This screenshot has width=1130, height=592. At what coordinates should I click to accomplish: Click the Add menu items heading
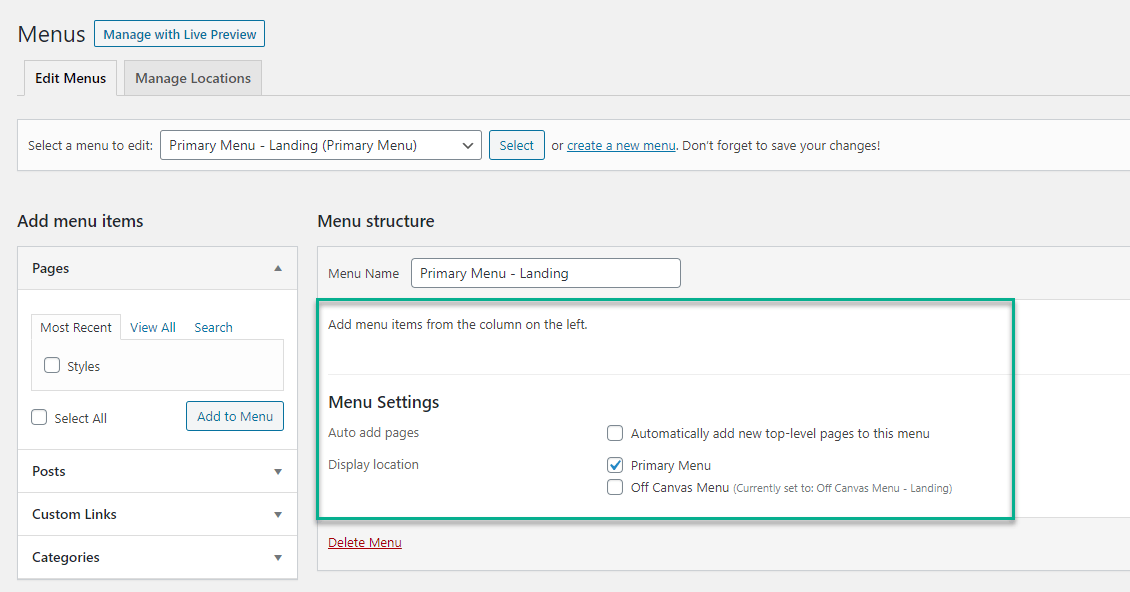[x=80, y=221]
